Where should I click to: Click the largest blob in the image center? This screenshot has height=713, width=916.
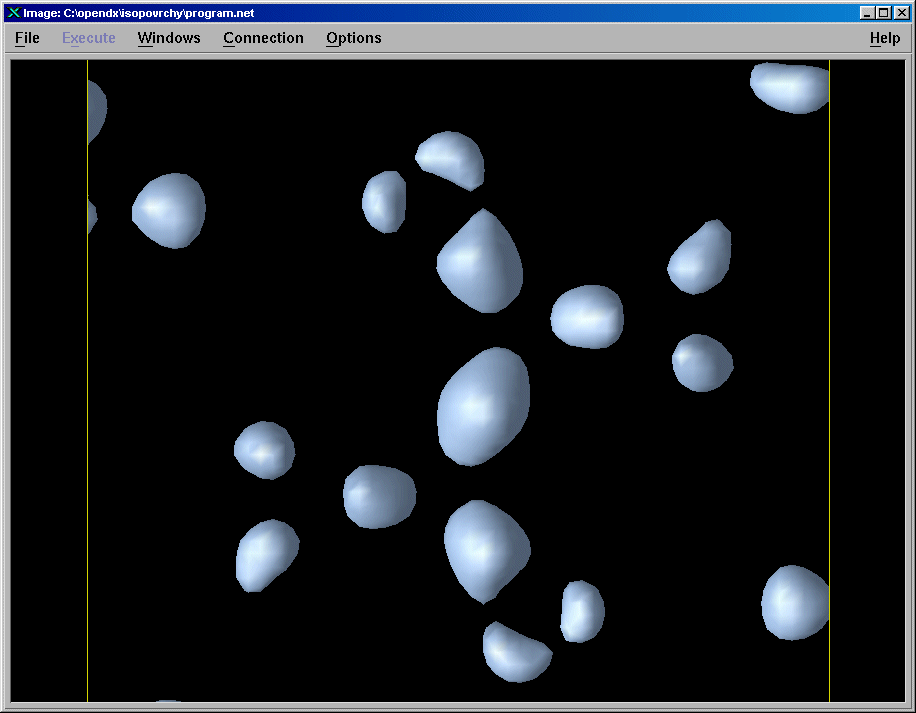(483, 405)
